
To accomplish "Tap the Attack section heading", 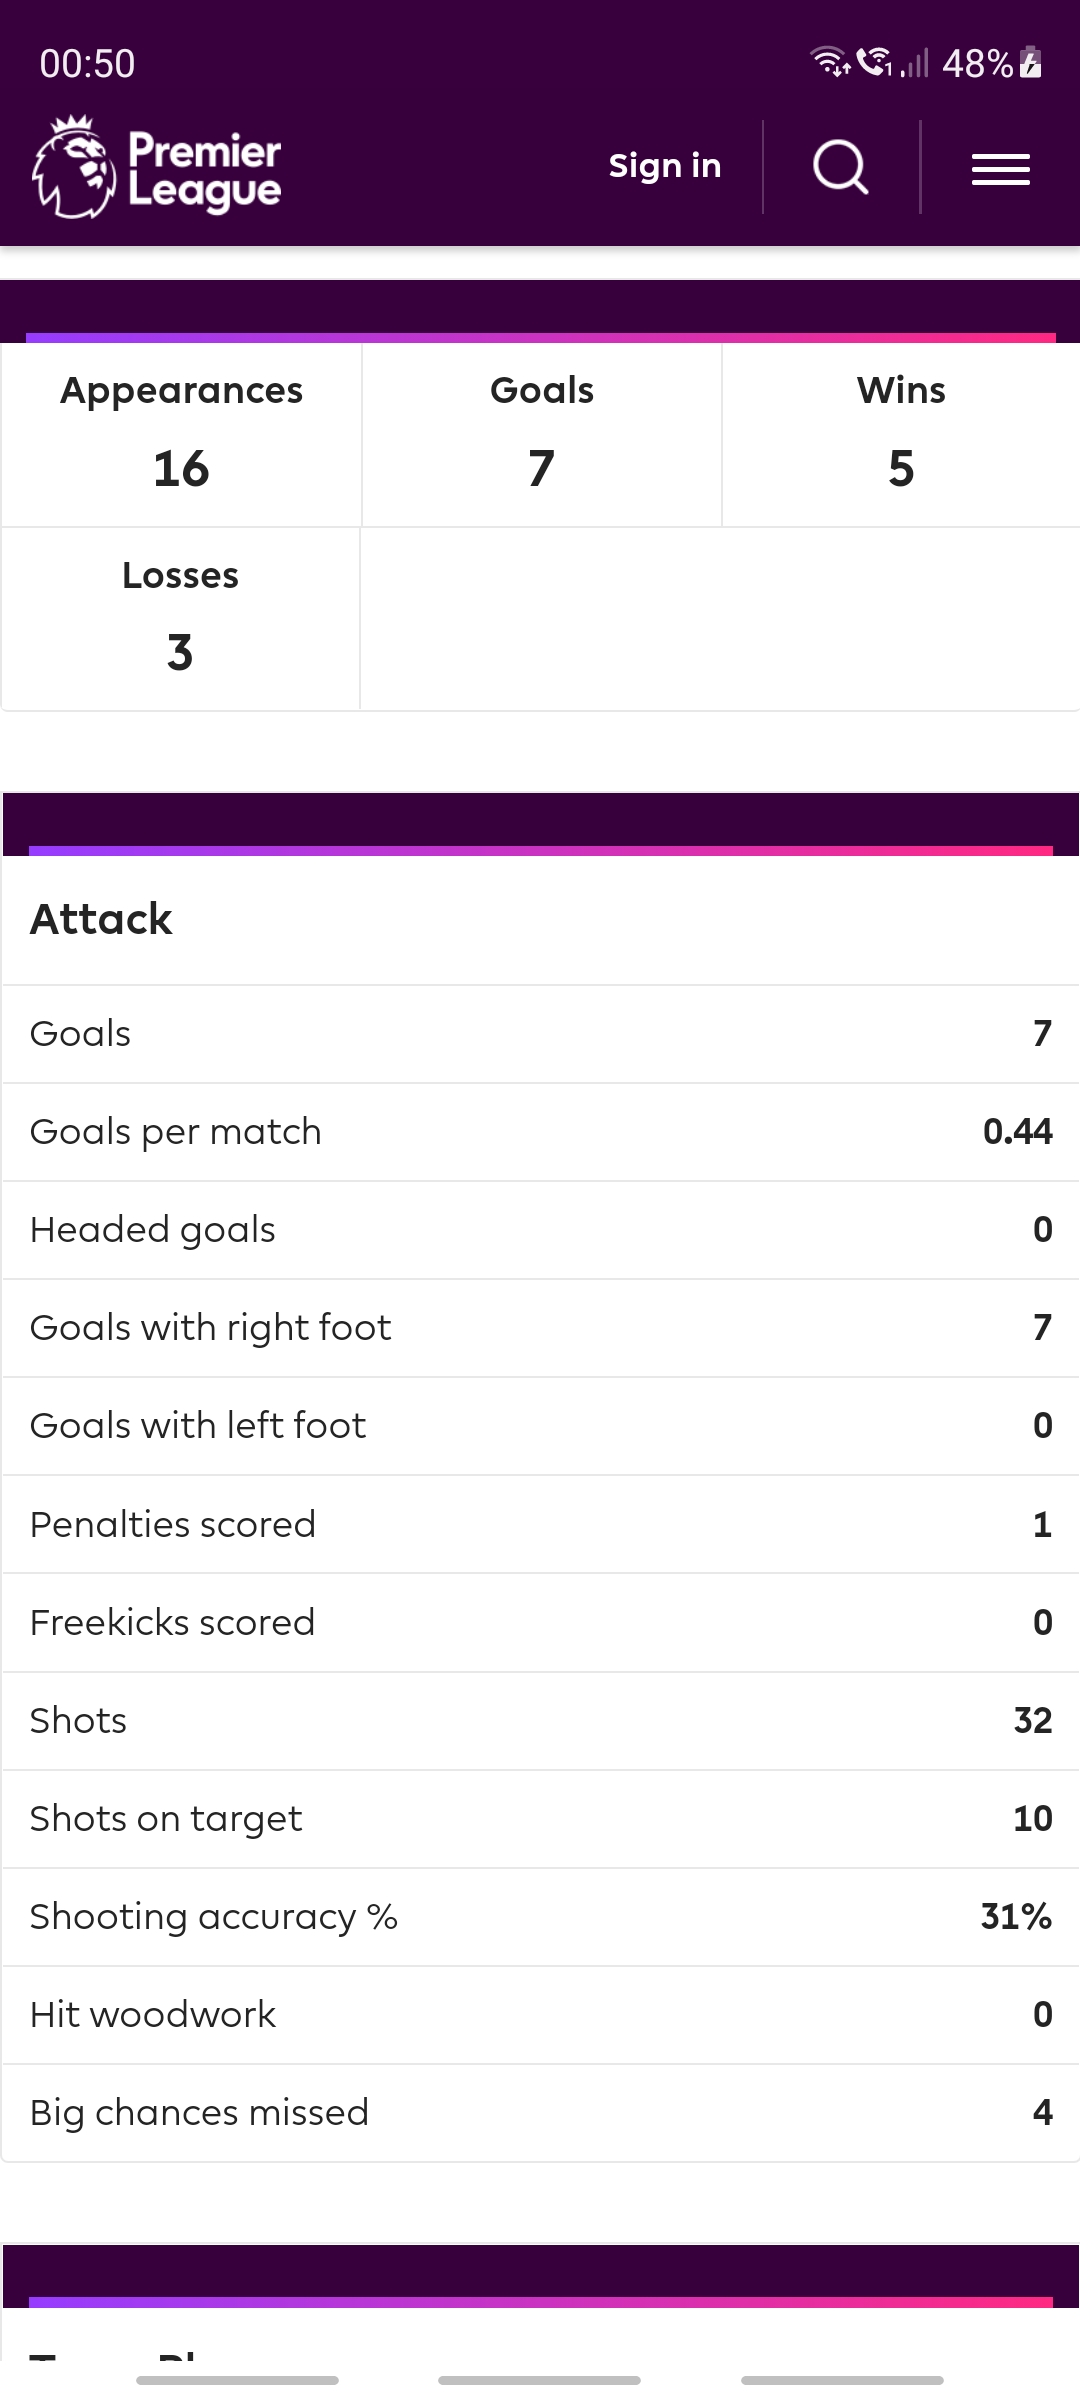I will [101, 919].
